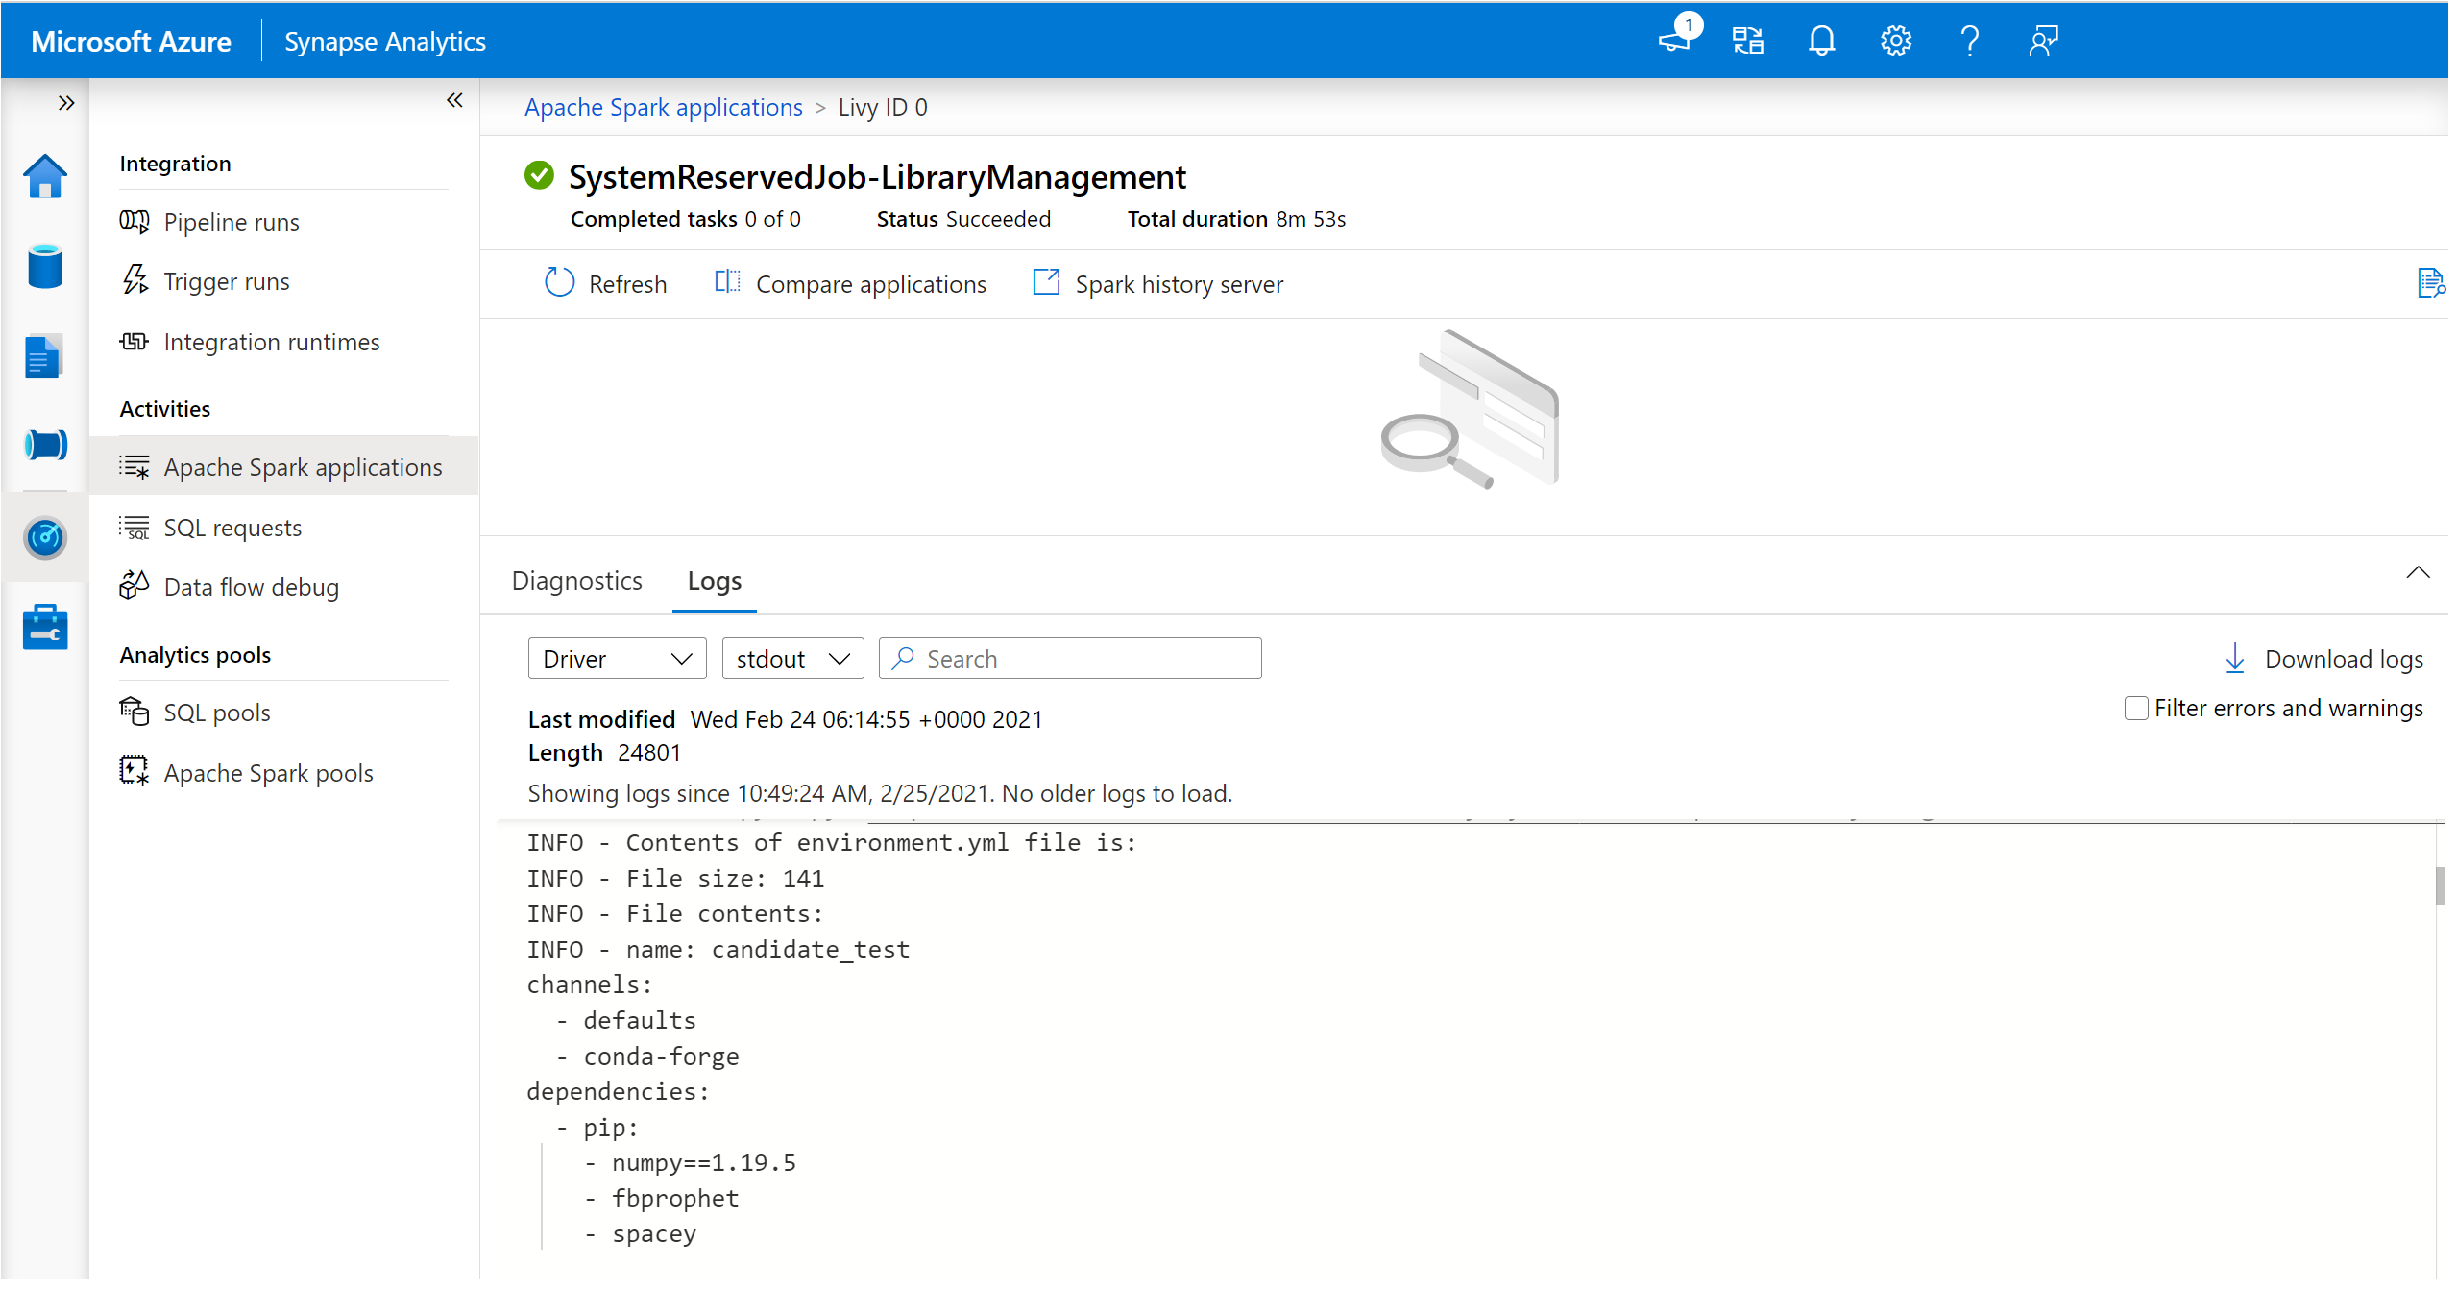Click the Spark history server icon
2448x1312 pixels.
point(1044,283)
